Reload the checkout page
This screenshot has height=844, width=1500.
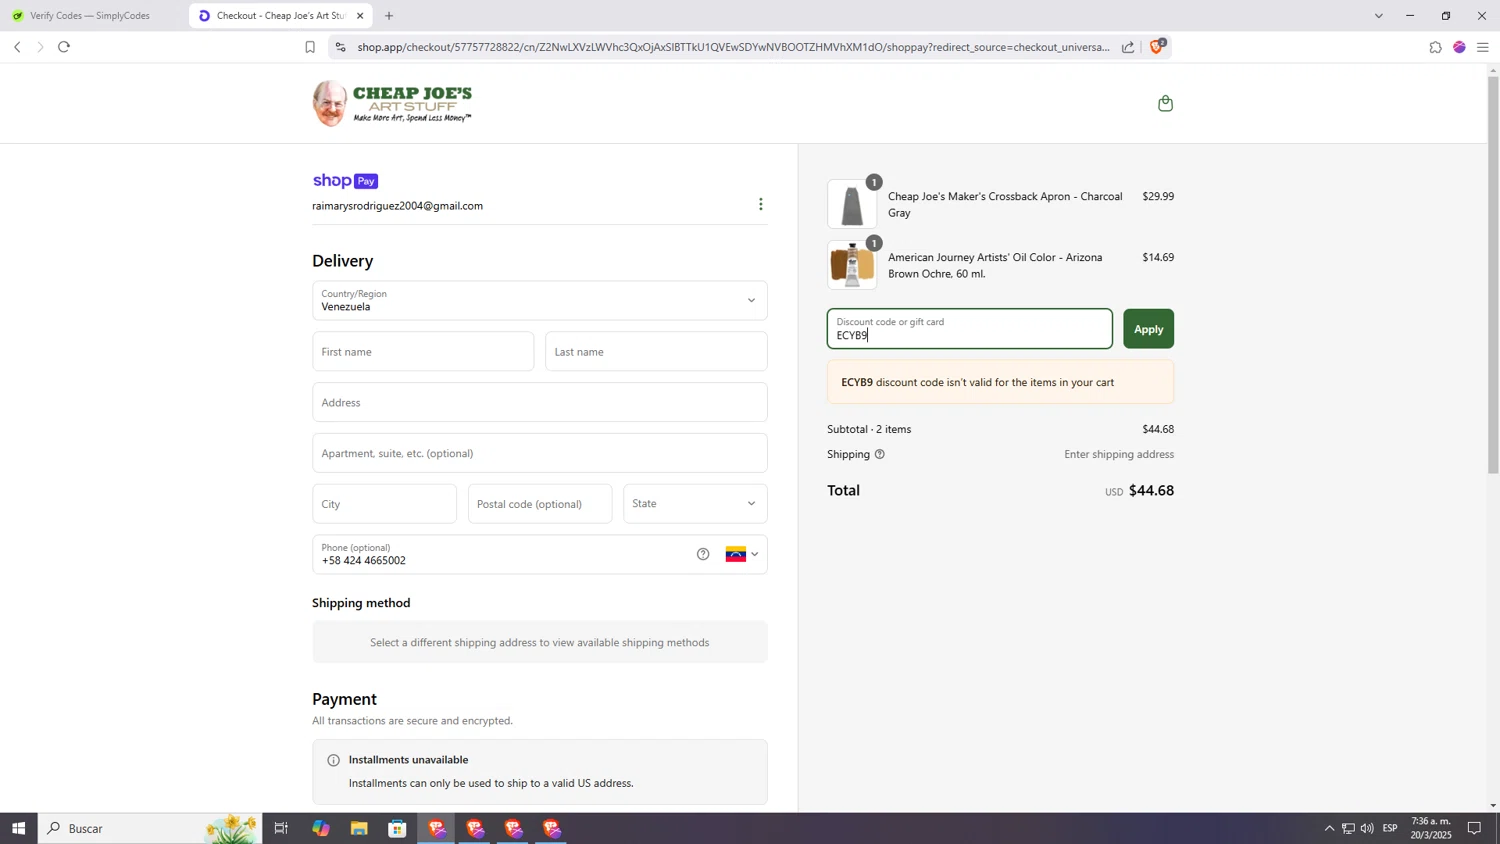[x=64, y=47]
